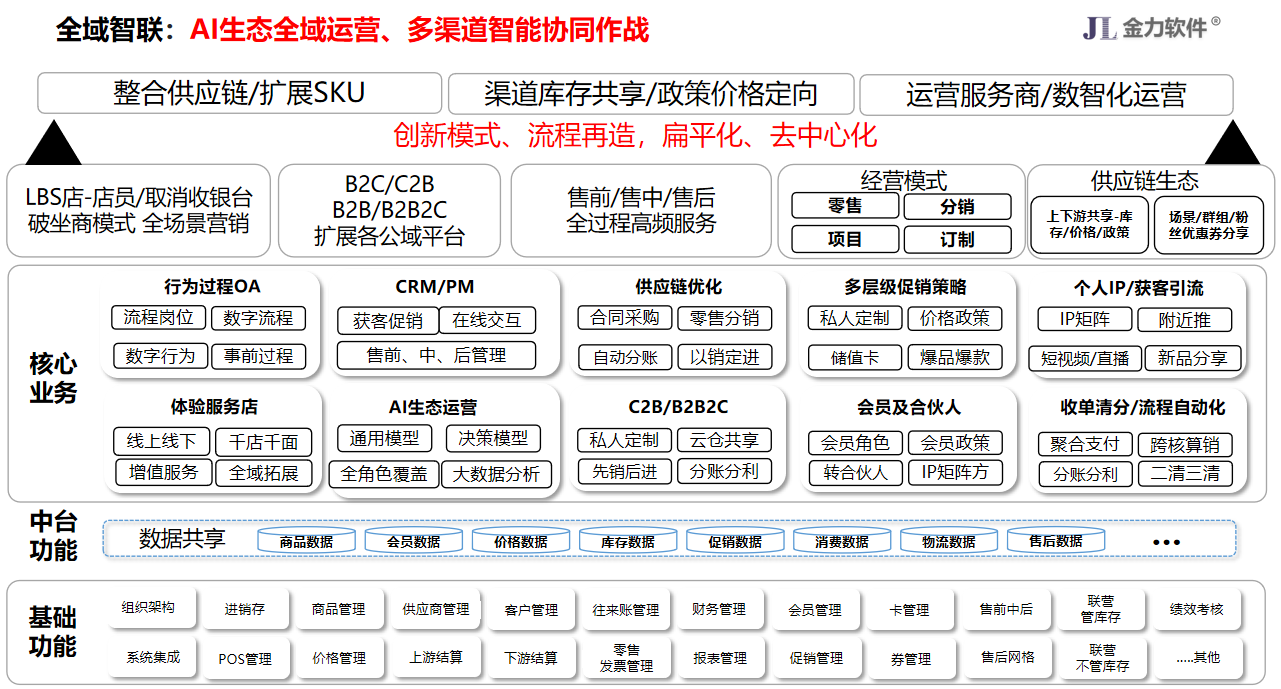This screenshot has width=1281, height=689.
Task: Open the 整合供应链/扩展SKU header box
Action: click(239, 94)
